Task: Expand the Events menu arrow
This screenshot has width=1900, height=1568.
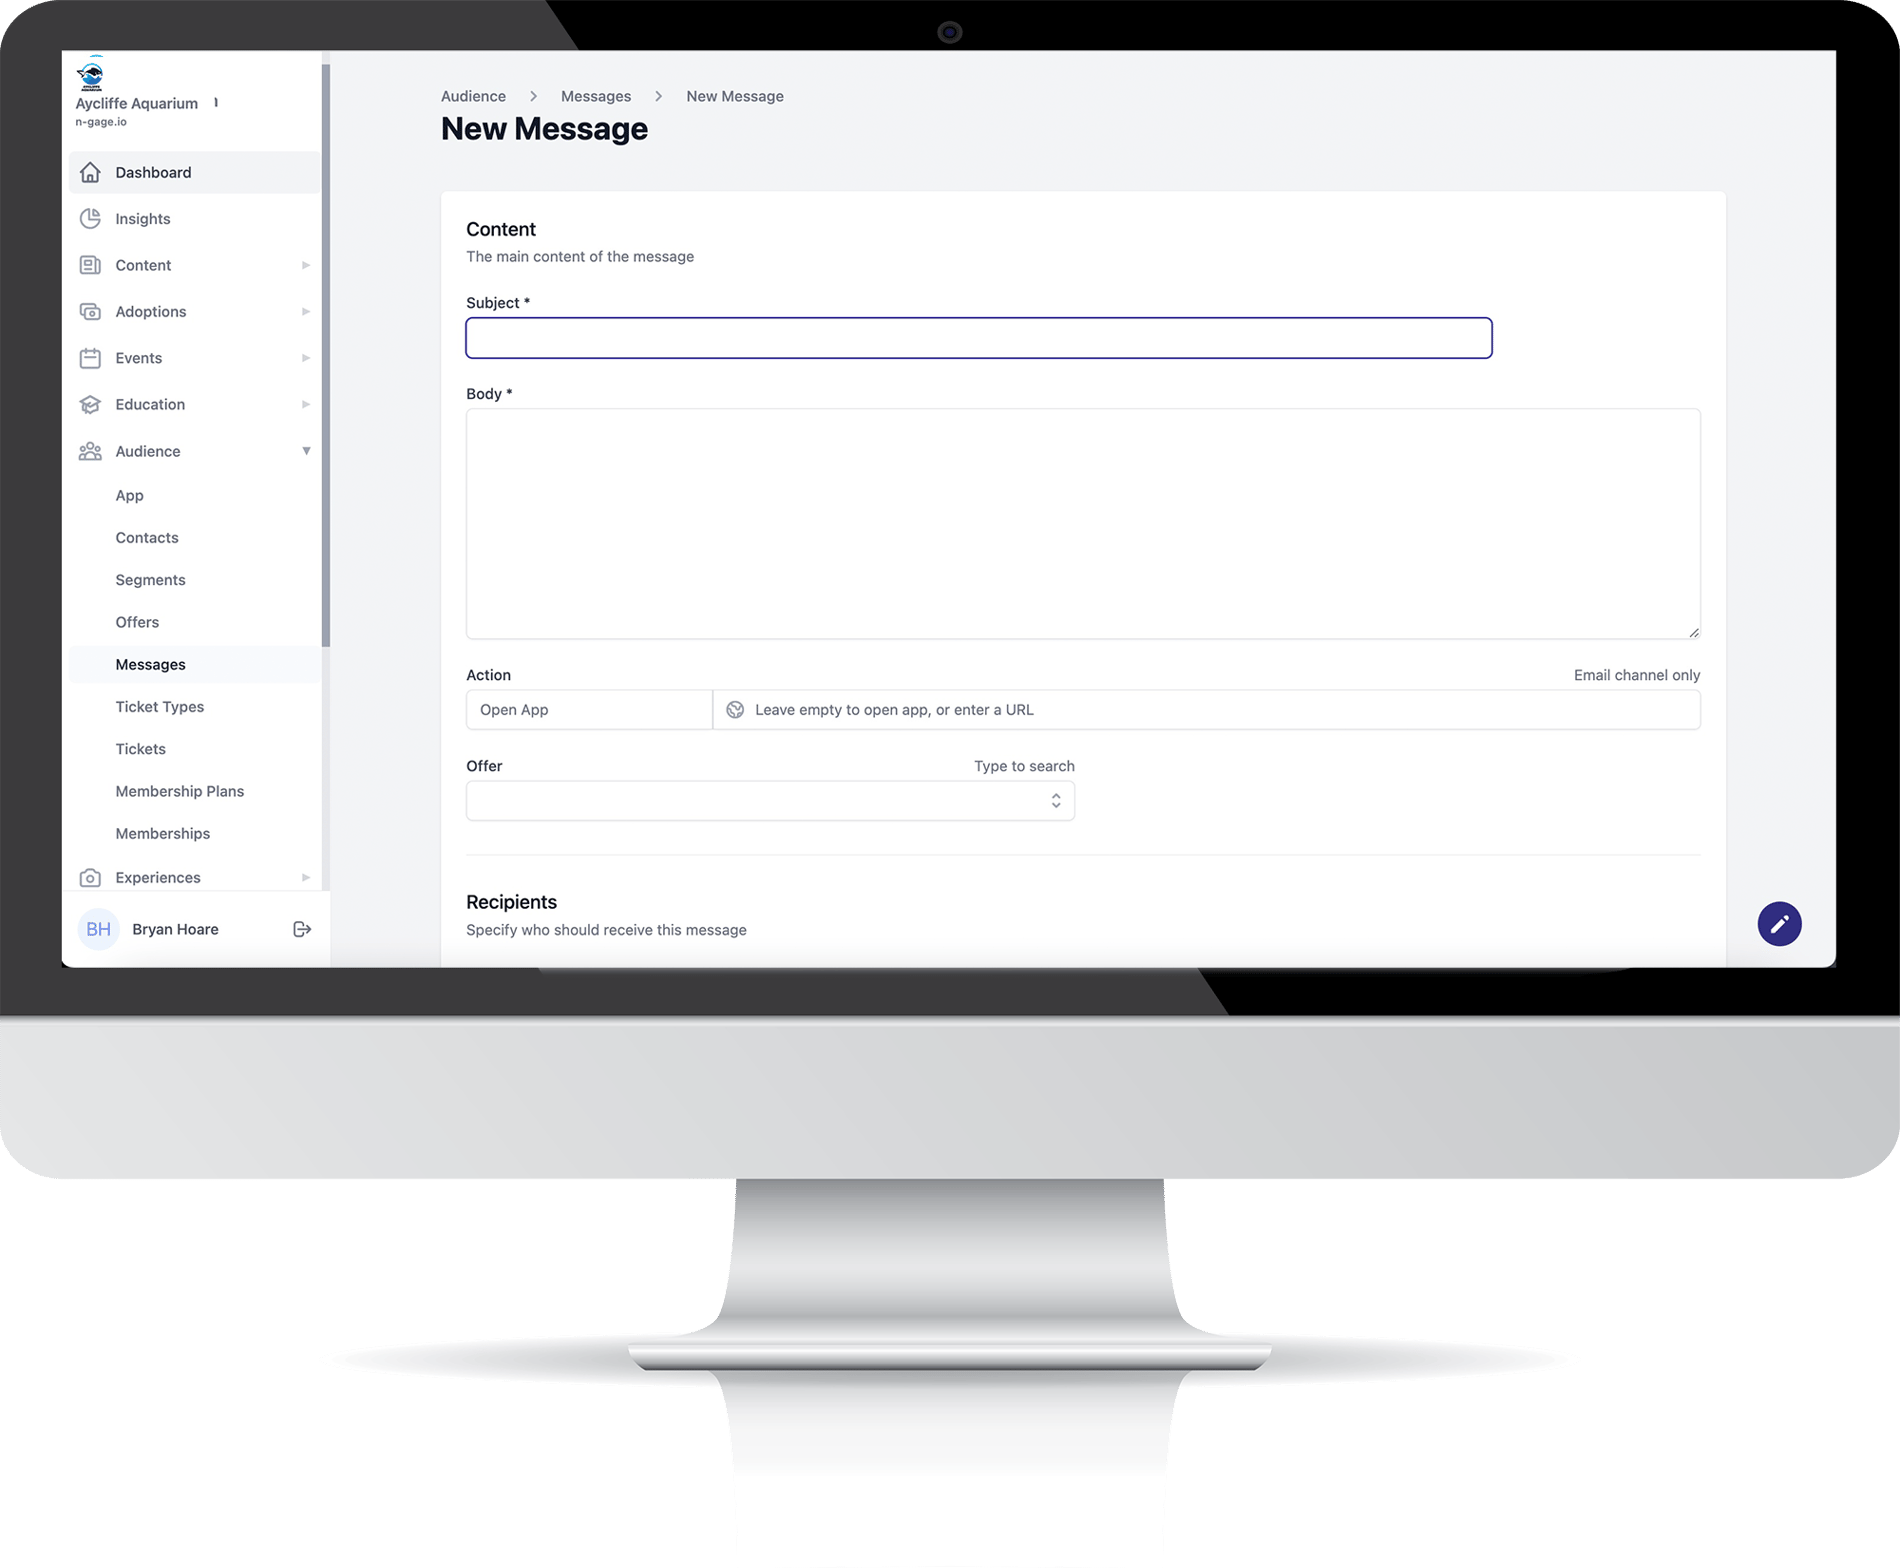Action: point(306,358)
